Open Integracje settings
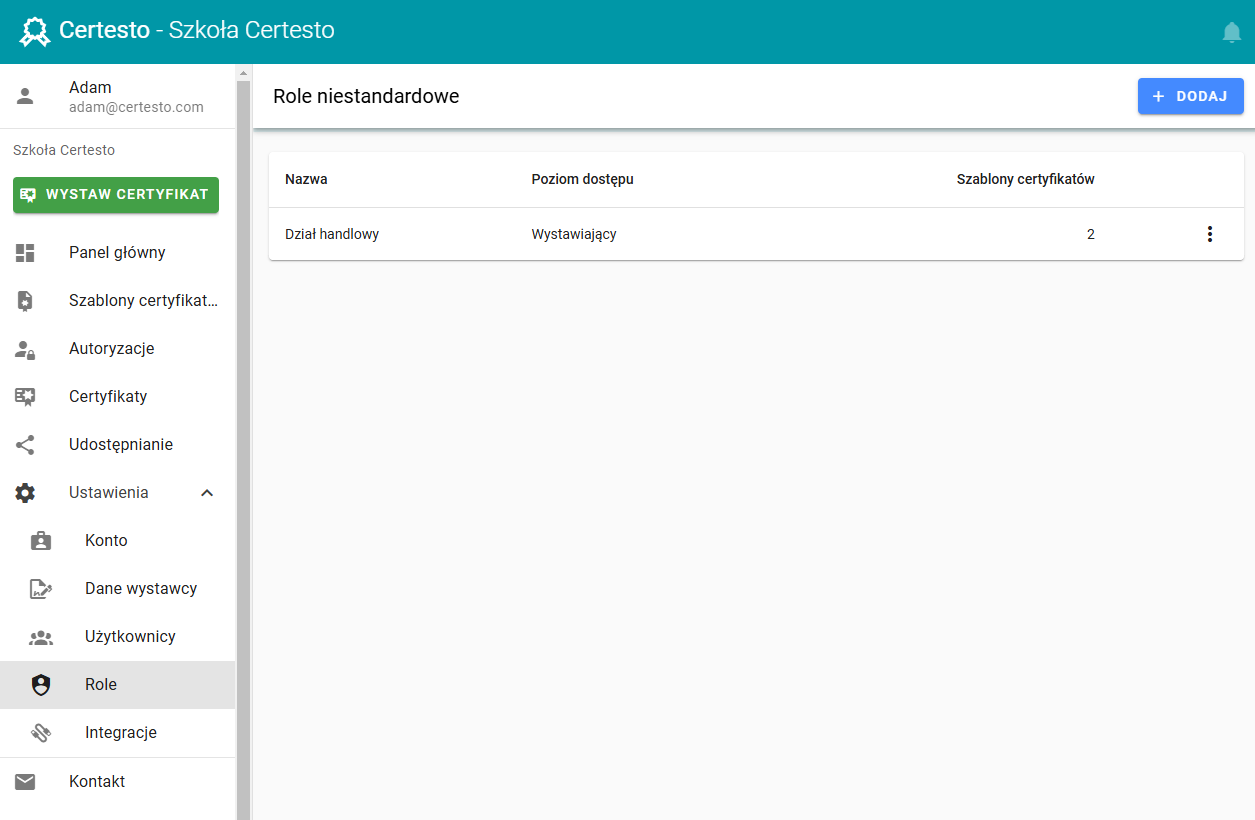 tap(117, 733)
